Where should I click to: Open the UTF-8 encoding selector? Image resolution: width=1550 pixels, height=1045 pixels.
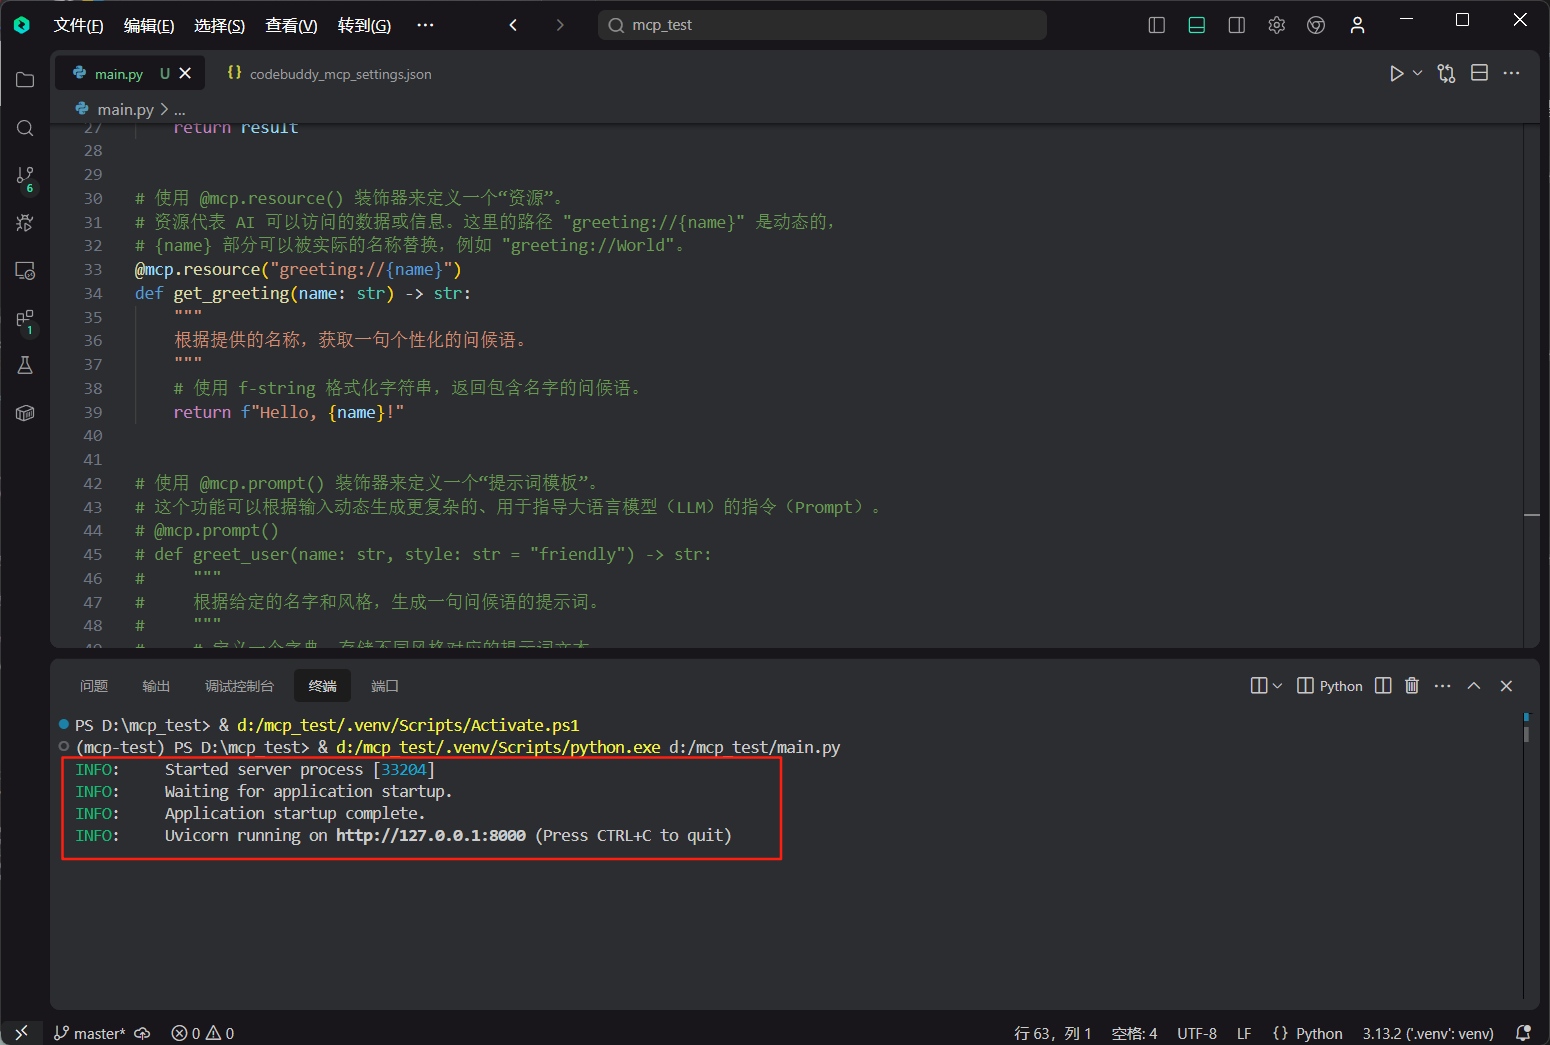[1197, 1033]
